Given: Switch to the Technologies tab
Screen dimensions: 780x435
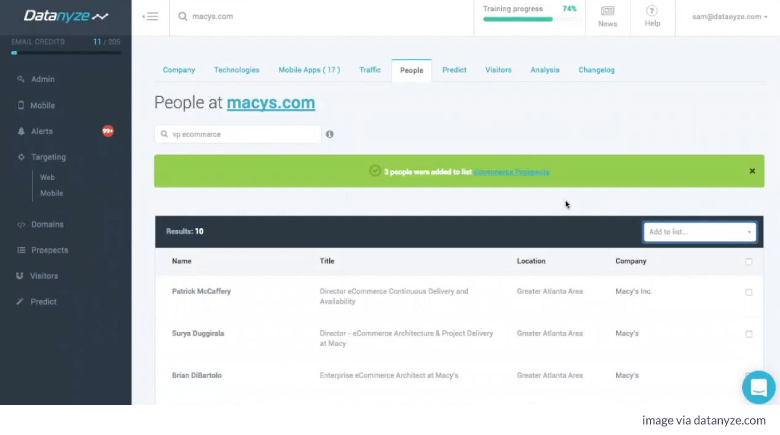Looking at the screenshot, I should pos(236,70).
